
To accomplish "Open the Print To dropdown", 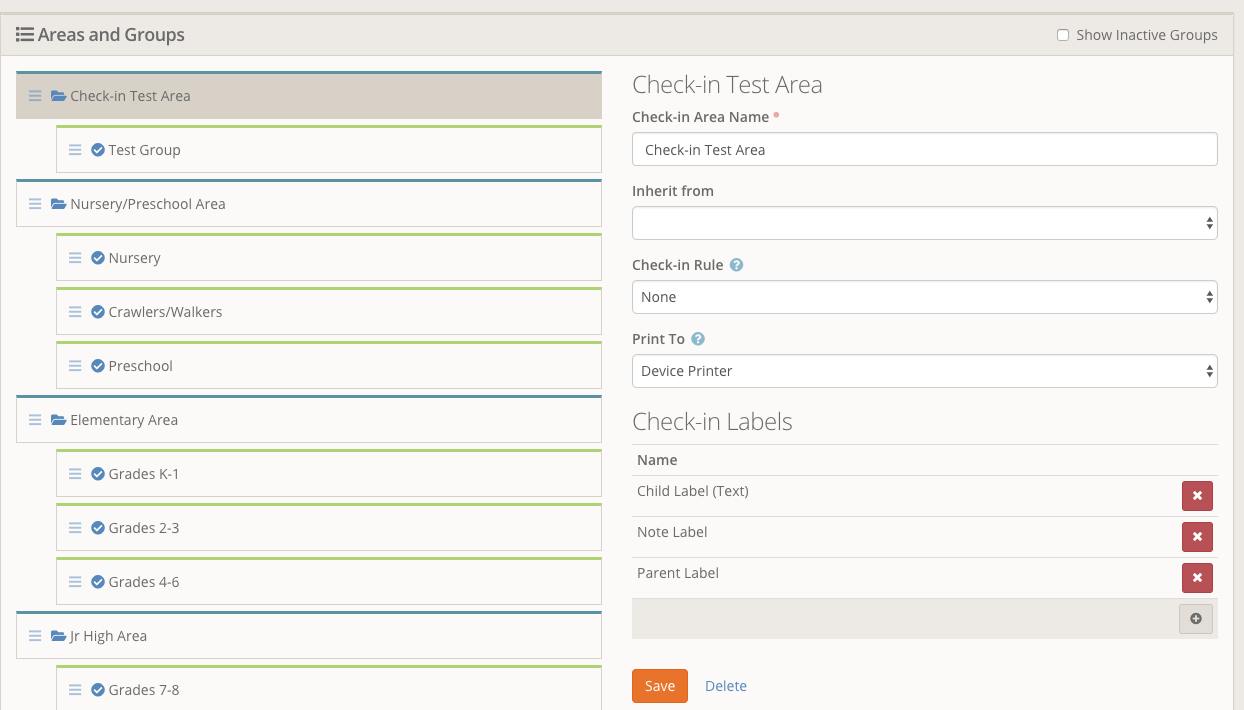I will (x=923, y=370).
